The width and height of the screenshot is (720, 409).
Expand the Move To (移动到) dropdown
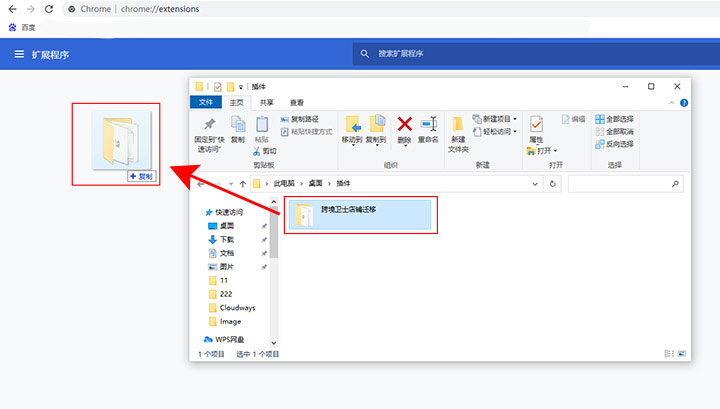click(x=352, y=144)
